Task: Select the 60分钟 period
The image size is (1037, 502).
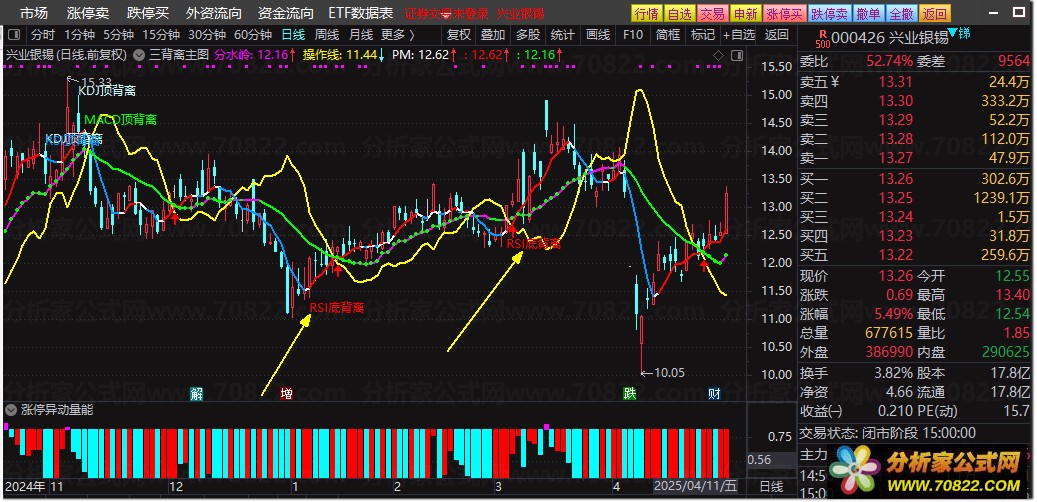Action: tap(253, 35)
